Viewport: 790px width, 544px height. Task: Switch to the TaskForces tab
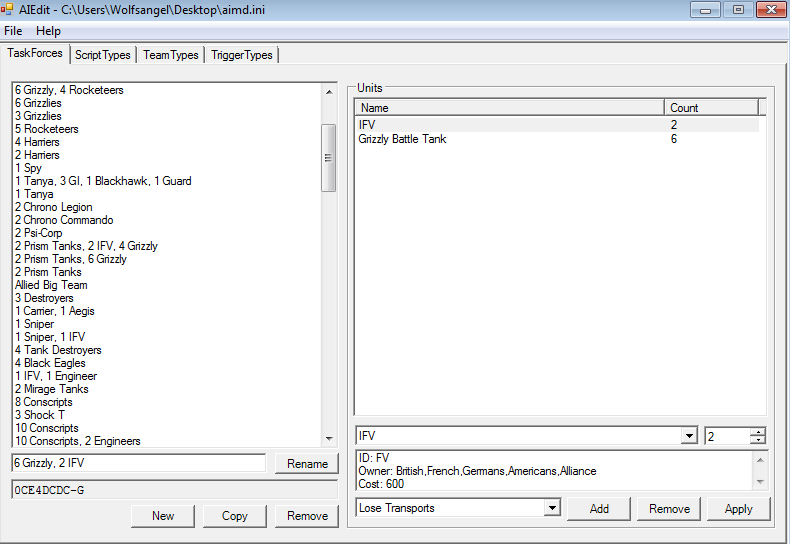(35, 53)
